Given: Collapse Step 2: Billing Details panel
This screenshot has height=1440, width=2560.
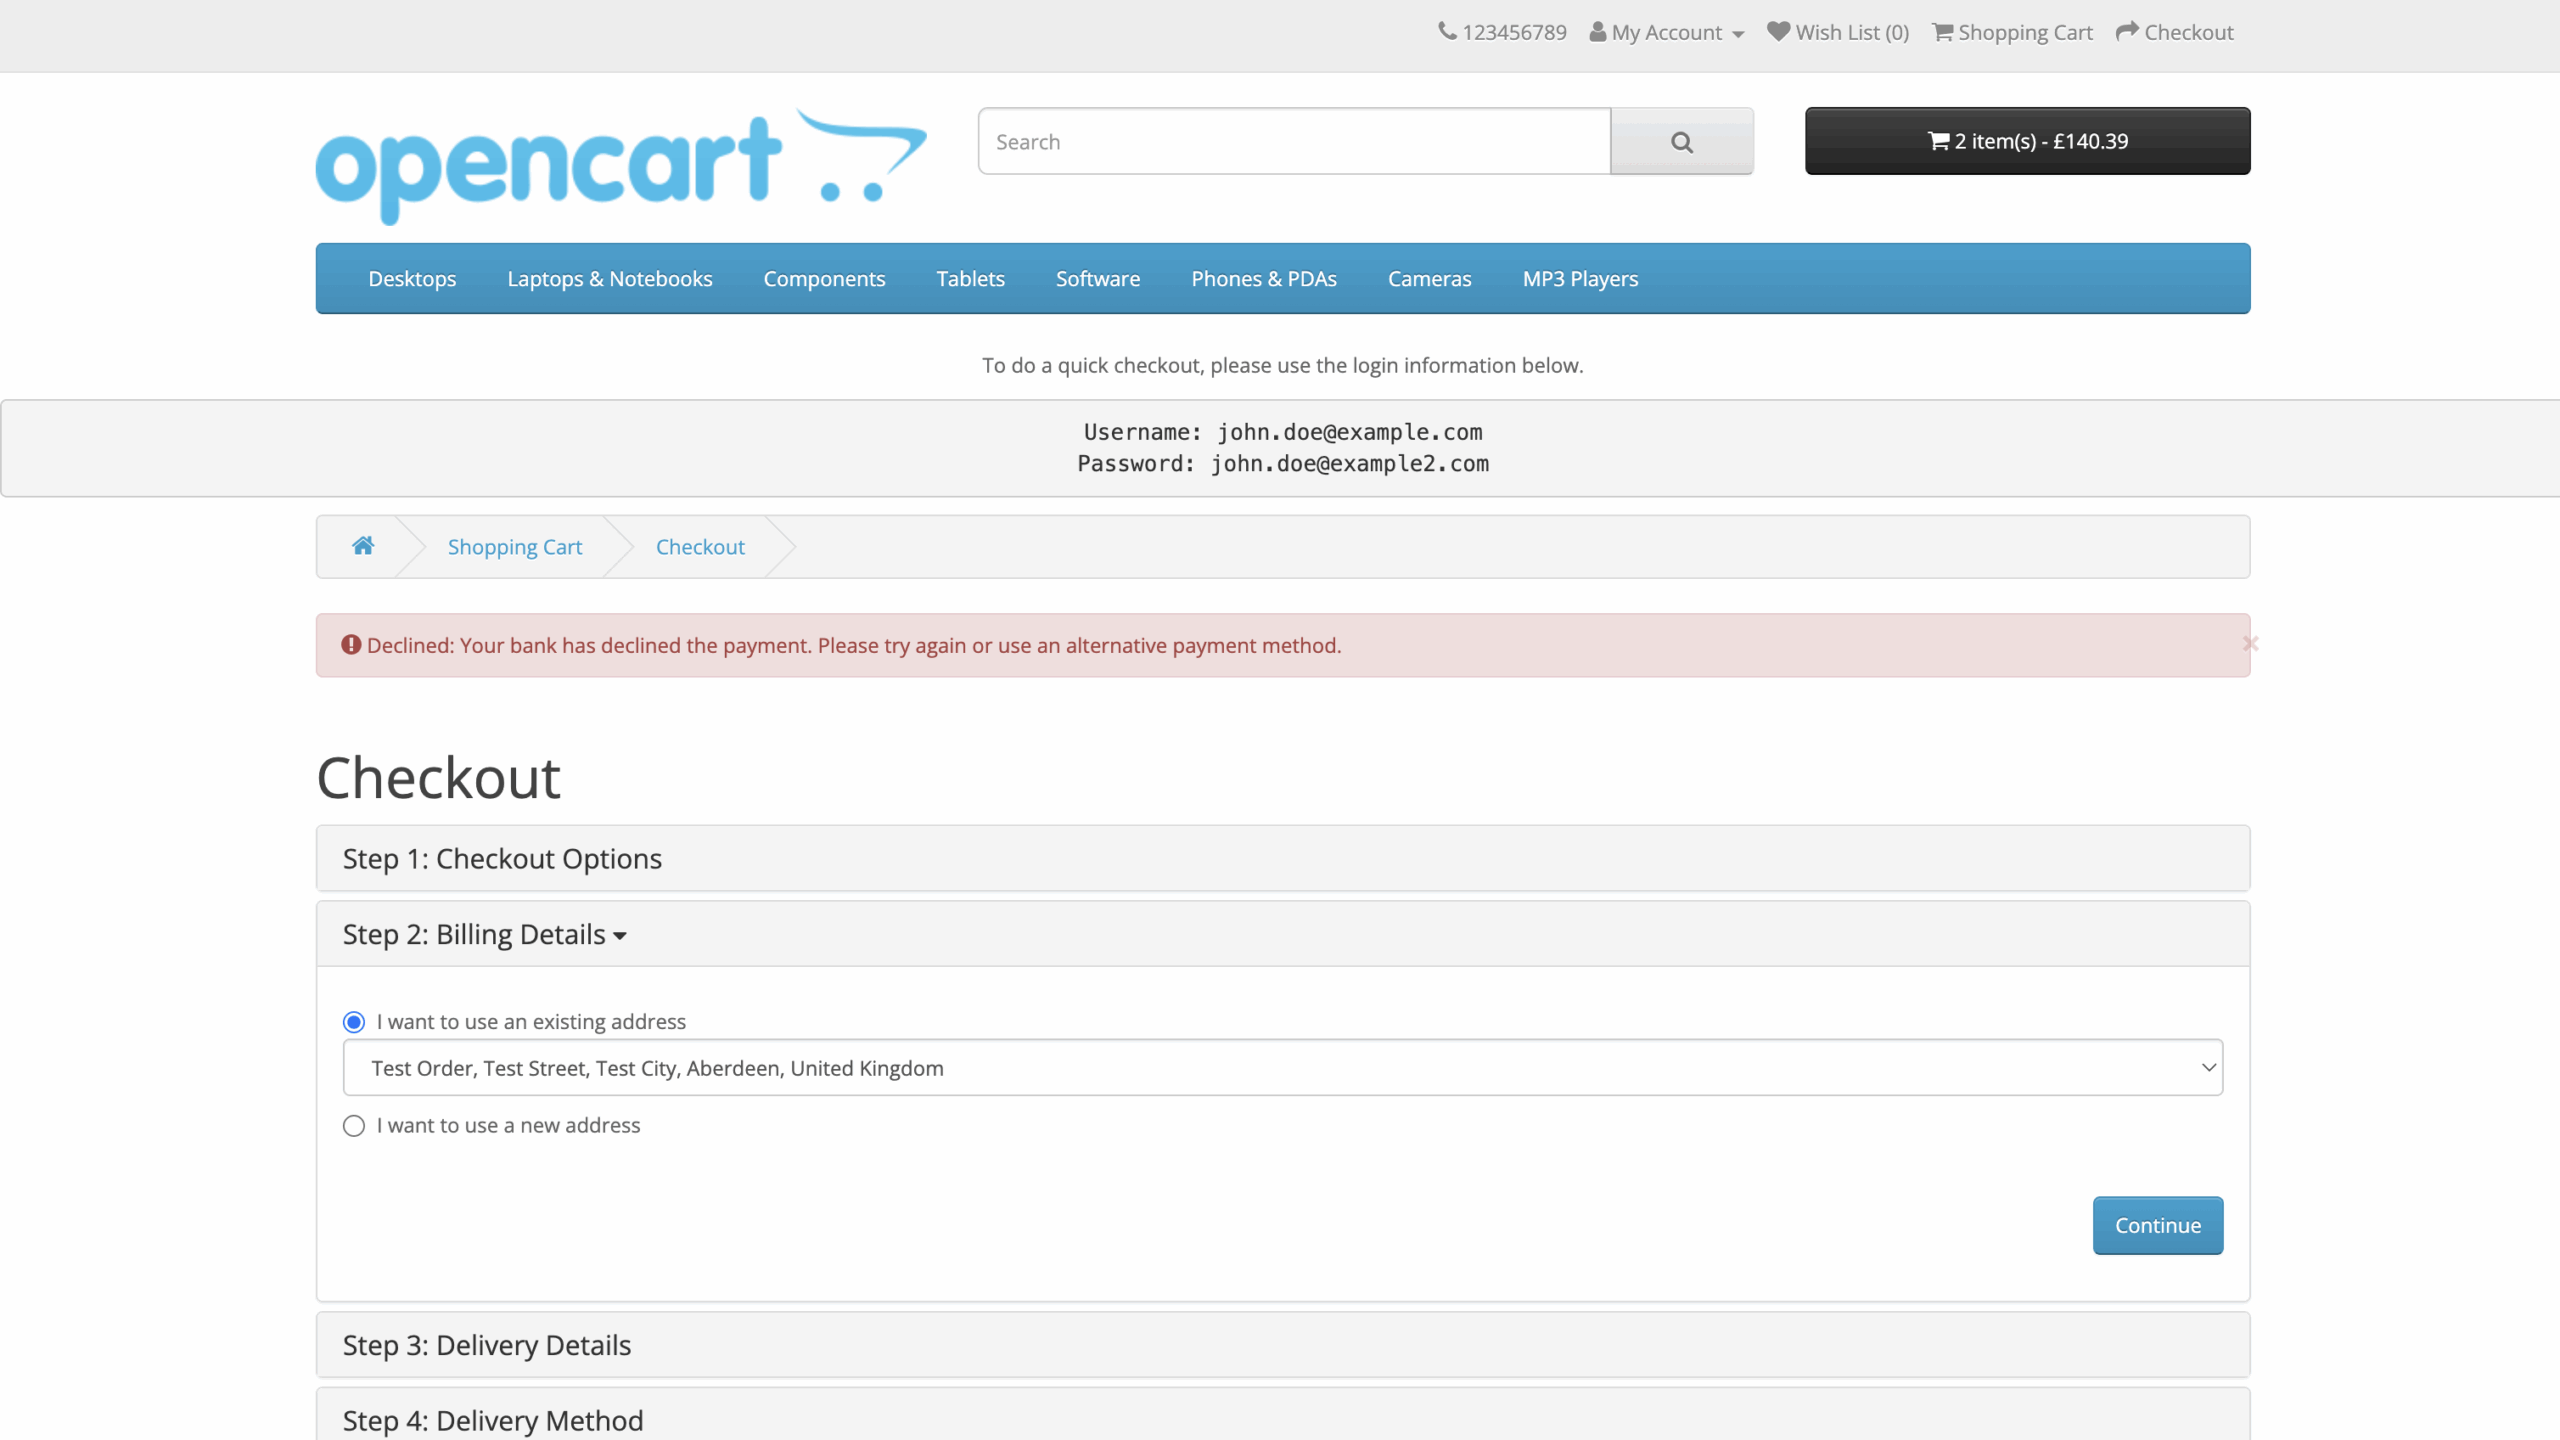Looking at the screenshot, I should [485, 934].
